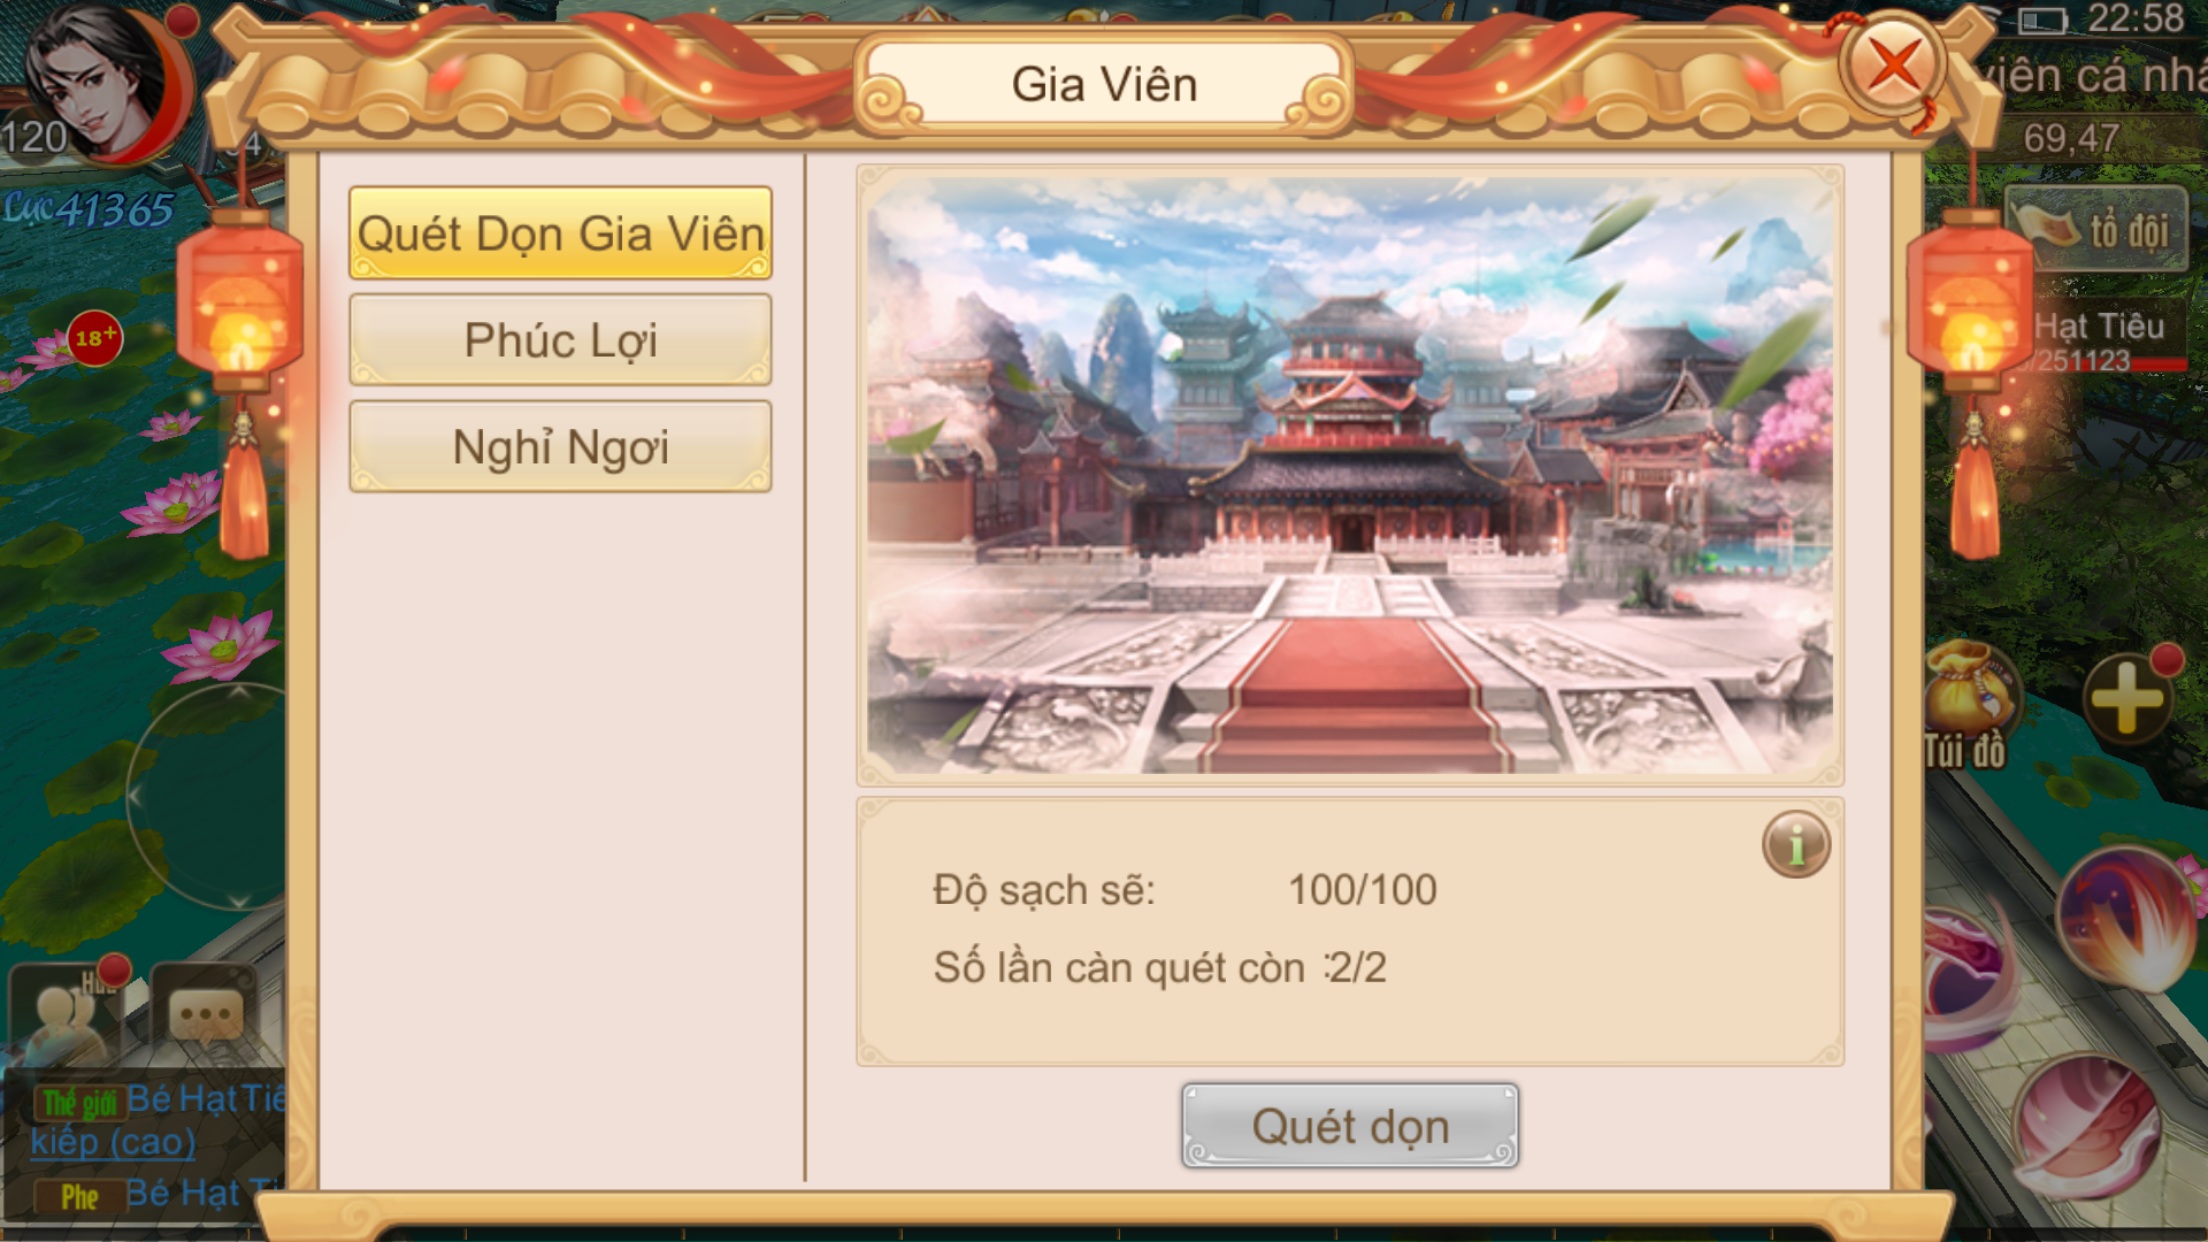Tap the virtual joystick circle
The height and width of the screenshot is (1242, 2208).
[x=208, y=797]
